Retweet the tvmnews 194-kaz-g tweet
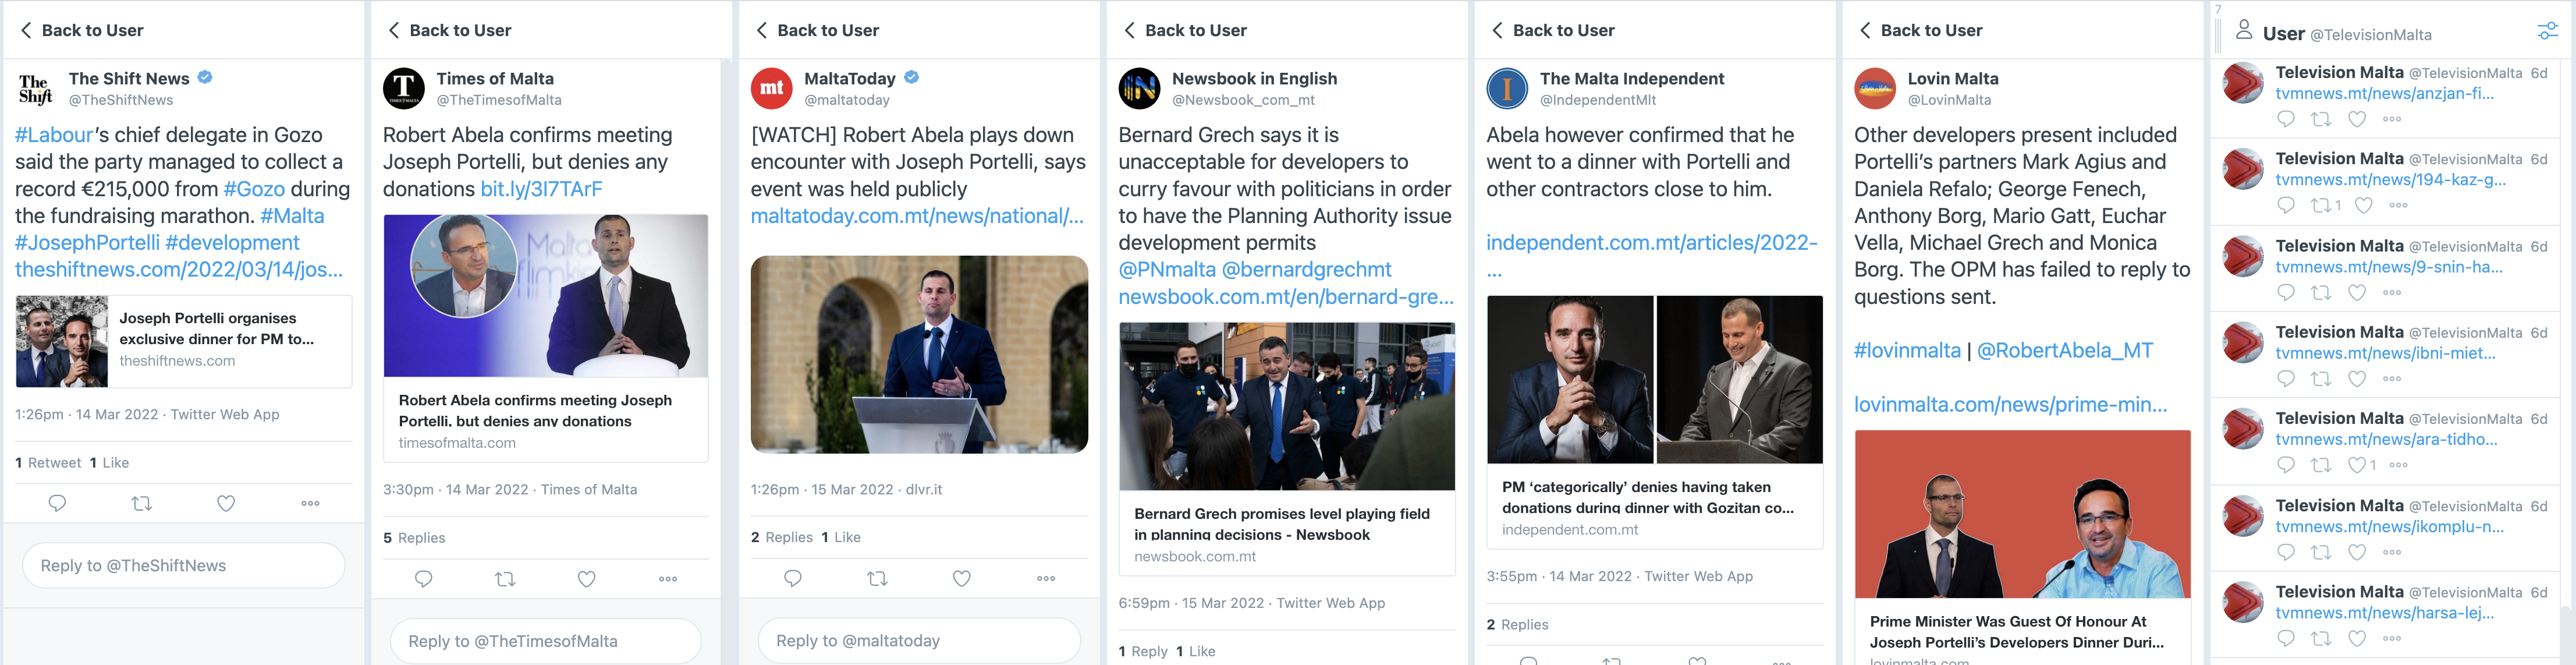Image resolution: width=2576 pixels, height=665 pixels. (2321, 205)
